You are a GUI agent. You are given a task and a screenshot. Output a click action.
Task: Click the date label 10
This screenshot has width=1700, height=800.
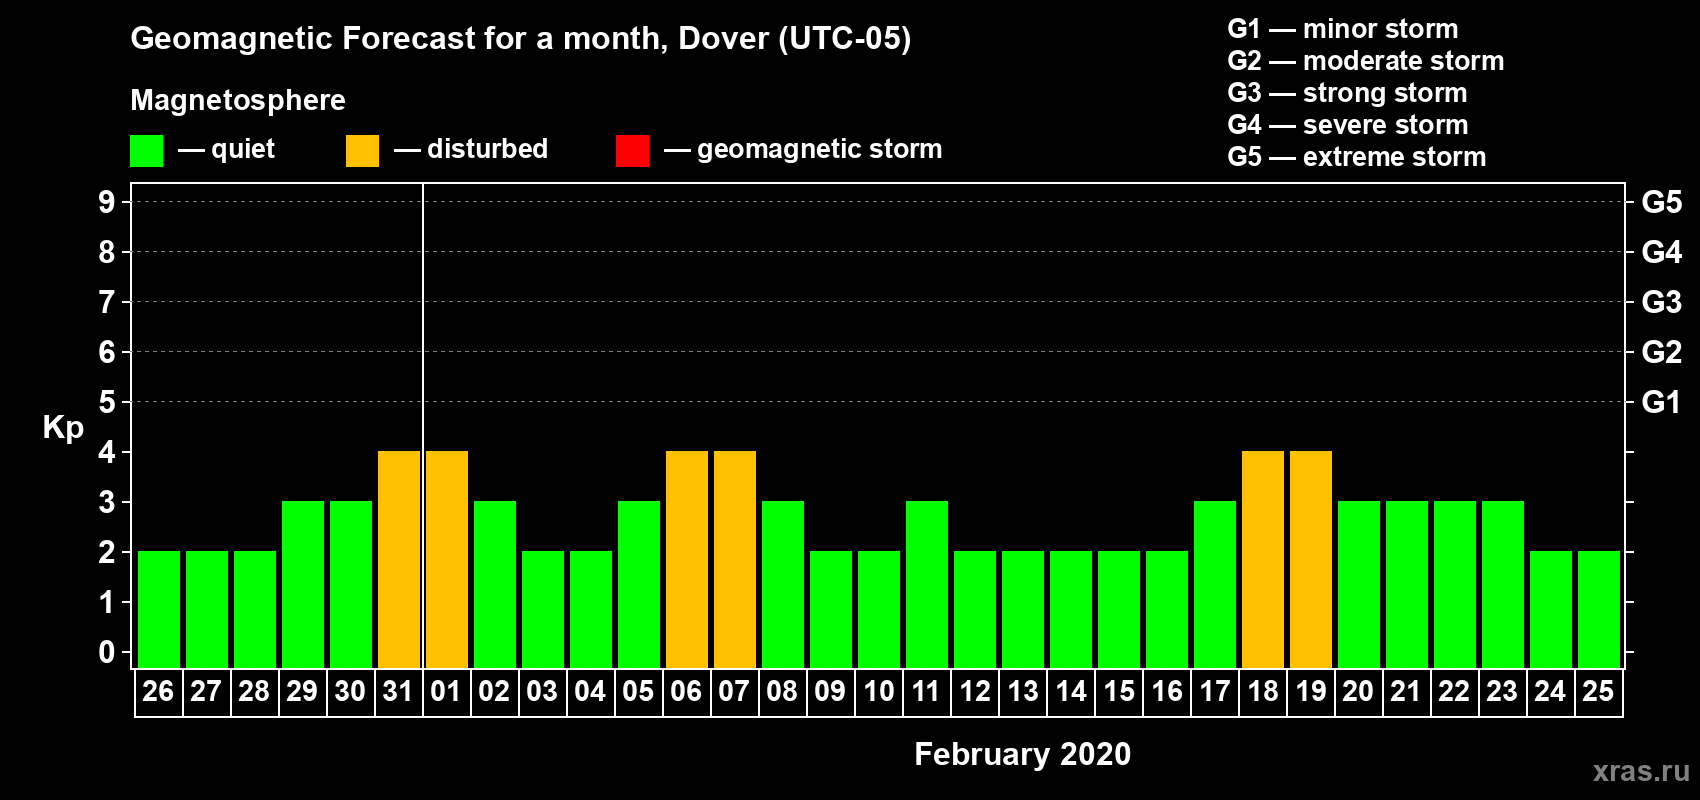(878, 691)
